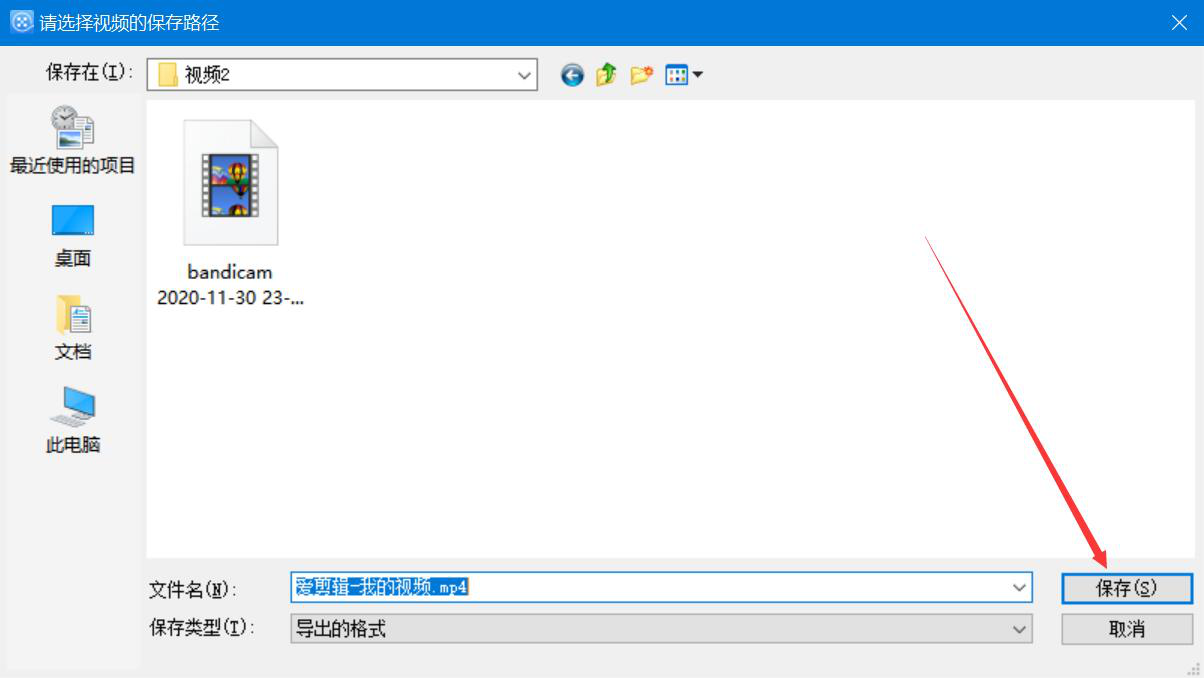
Task: Click the Cancel (取消) button
Action: [1127, 629]
